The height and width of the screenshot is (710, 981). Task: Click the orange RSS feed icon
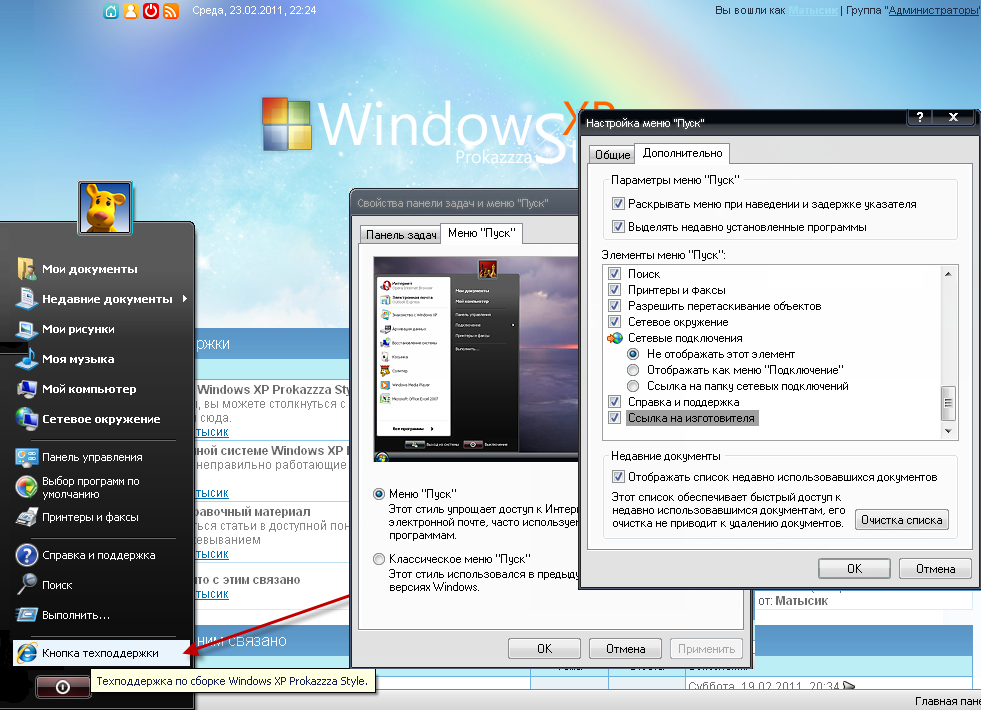[x=171, y=11]
